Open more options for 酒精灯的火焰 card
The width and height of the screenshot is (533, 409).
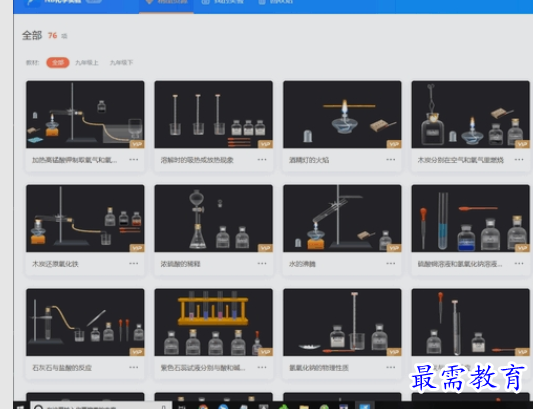[391, 159]
